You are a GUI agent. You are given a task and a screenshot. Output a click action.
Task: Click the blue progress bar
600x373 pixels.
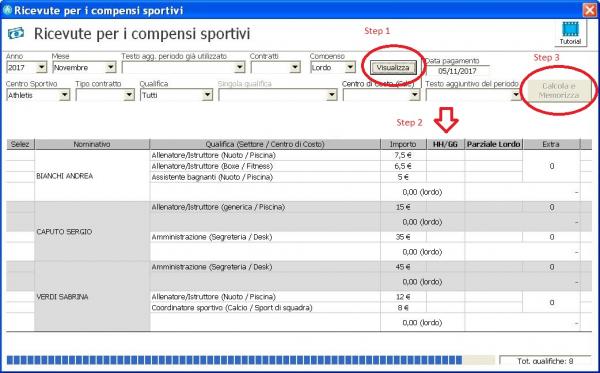pyautogui.click(x=250, y=360)
